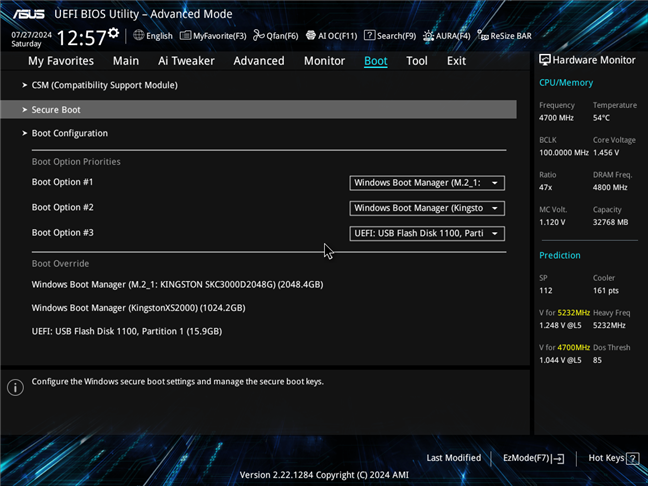Toggle ReSize BAR option
Screen dimensions: 648x486
click(504, 36)
